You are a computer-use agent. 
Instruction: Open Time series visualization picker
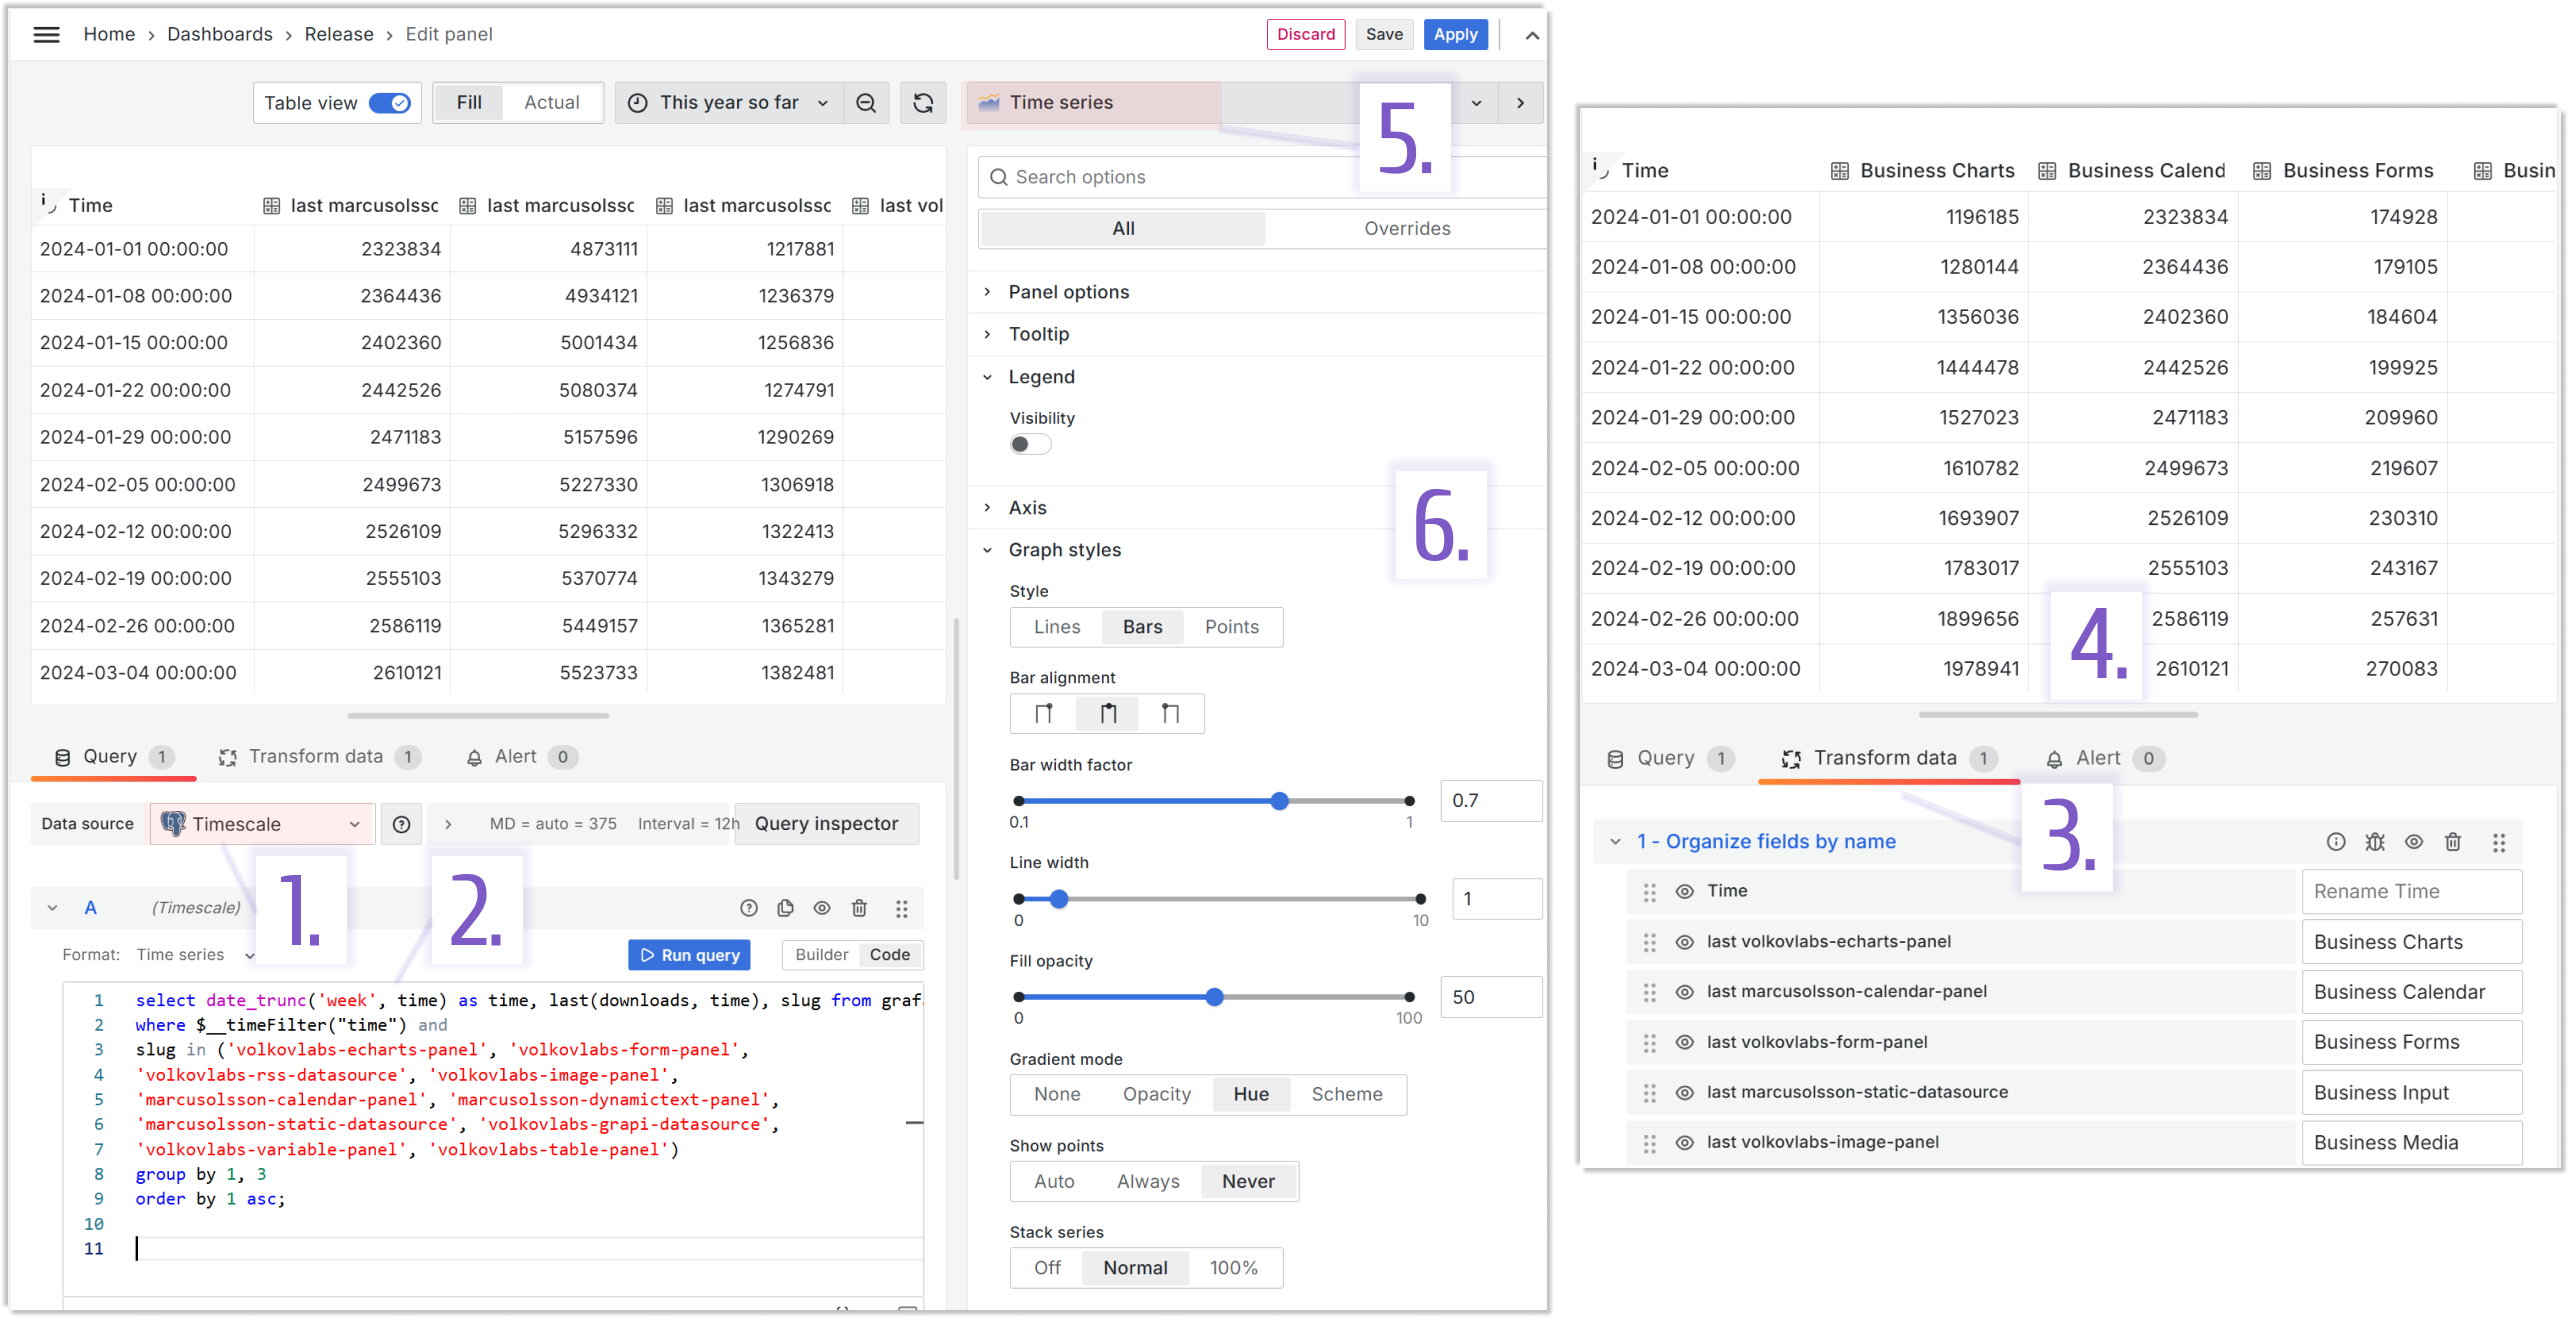point(1232,103)
